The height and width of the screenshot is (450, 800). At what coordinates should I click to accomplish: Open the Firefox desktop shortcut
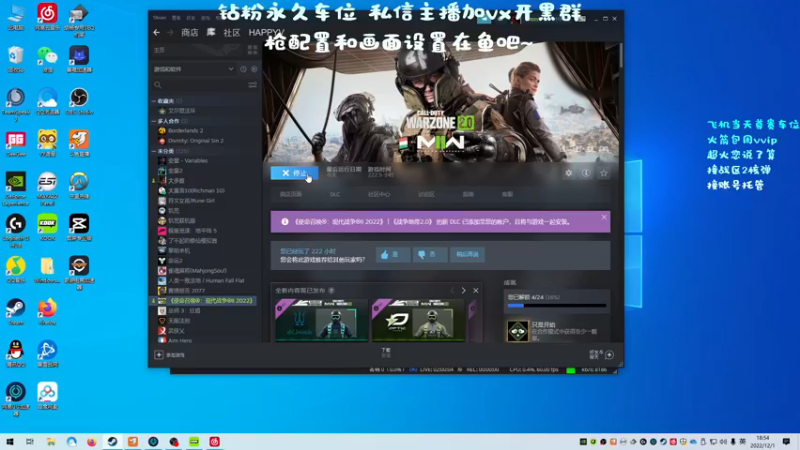(47, 312)
